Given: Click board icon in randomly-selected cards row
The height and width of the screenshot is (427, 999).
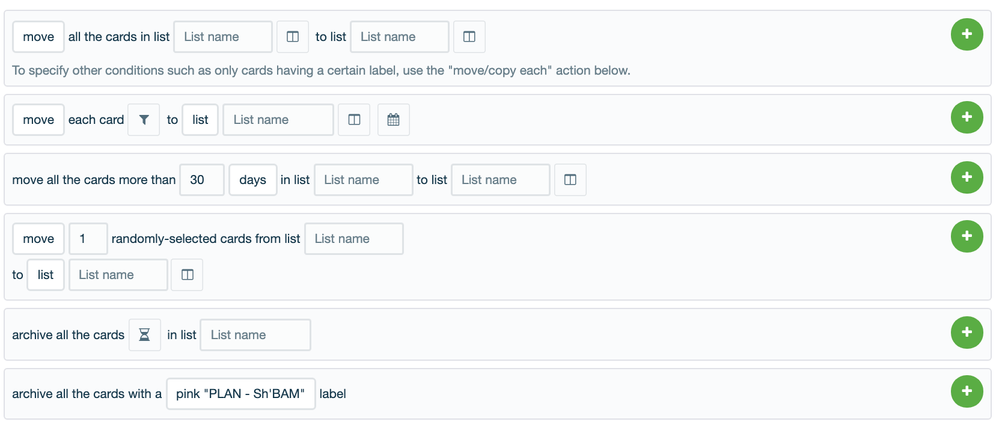Looking at the screenshot, I should pyautogui.click(x=187, y=275).
